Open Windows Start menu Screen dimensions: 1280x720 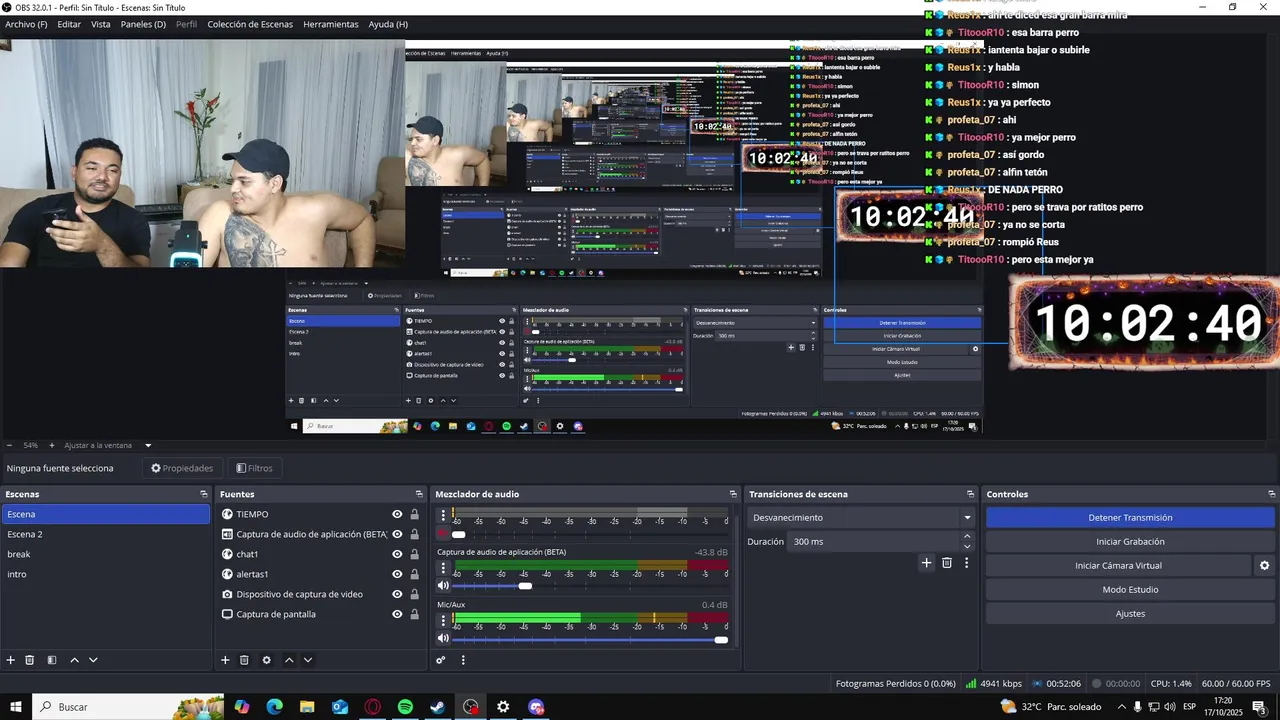(16, 707)
